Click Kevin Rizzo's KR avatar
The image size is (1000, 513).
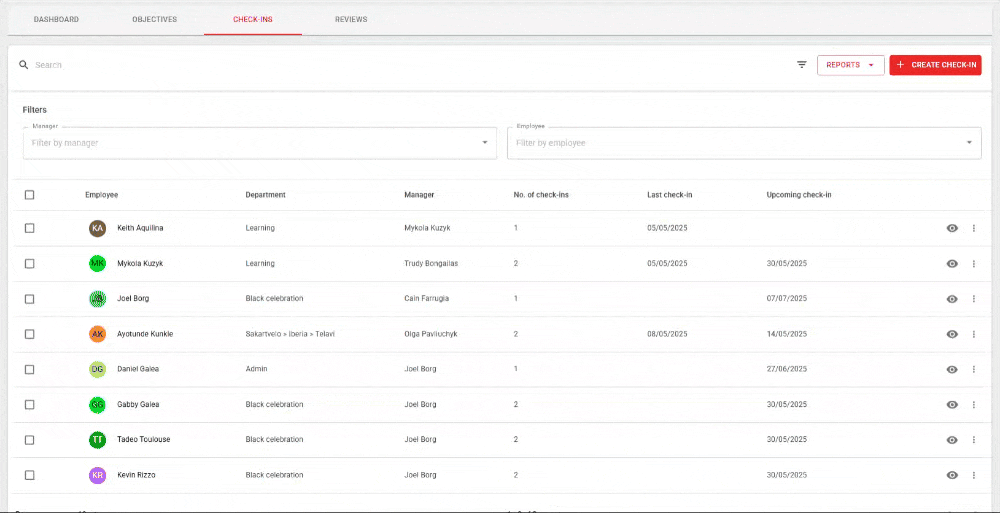pos(97,475)
